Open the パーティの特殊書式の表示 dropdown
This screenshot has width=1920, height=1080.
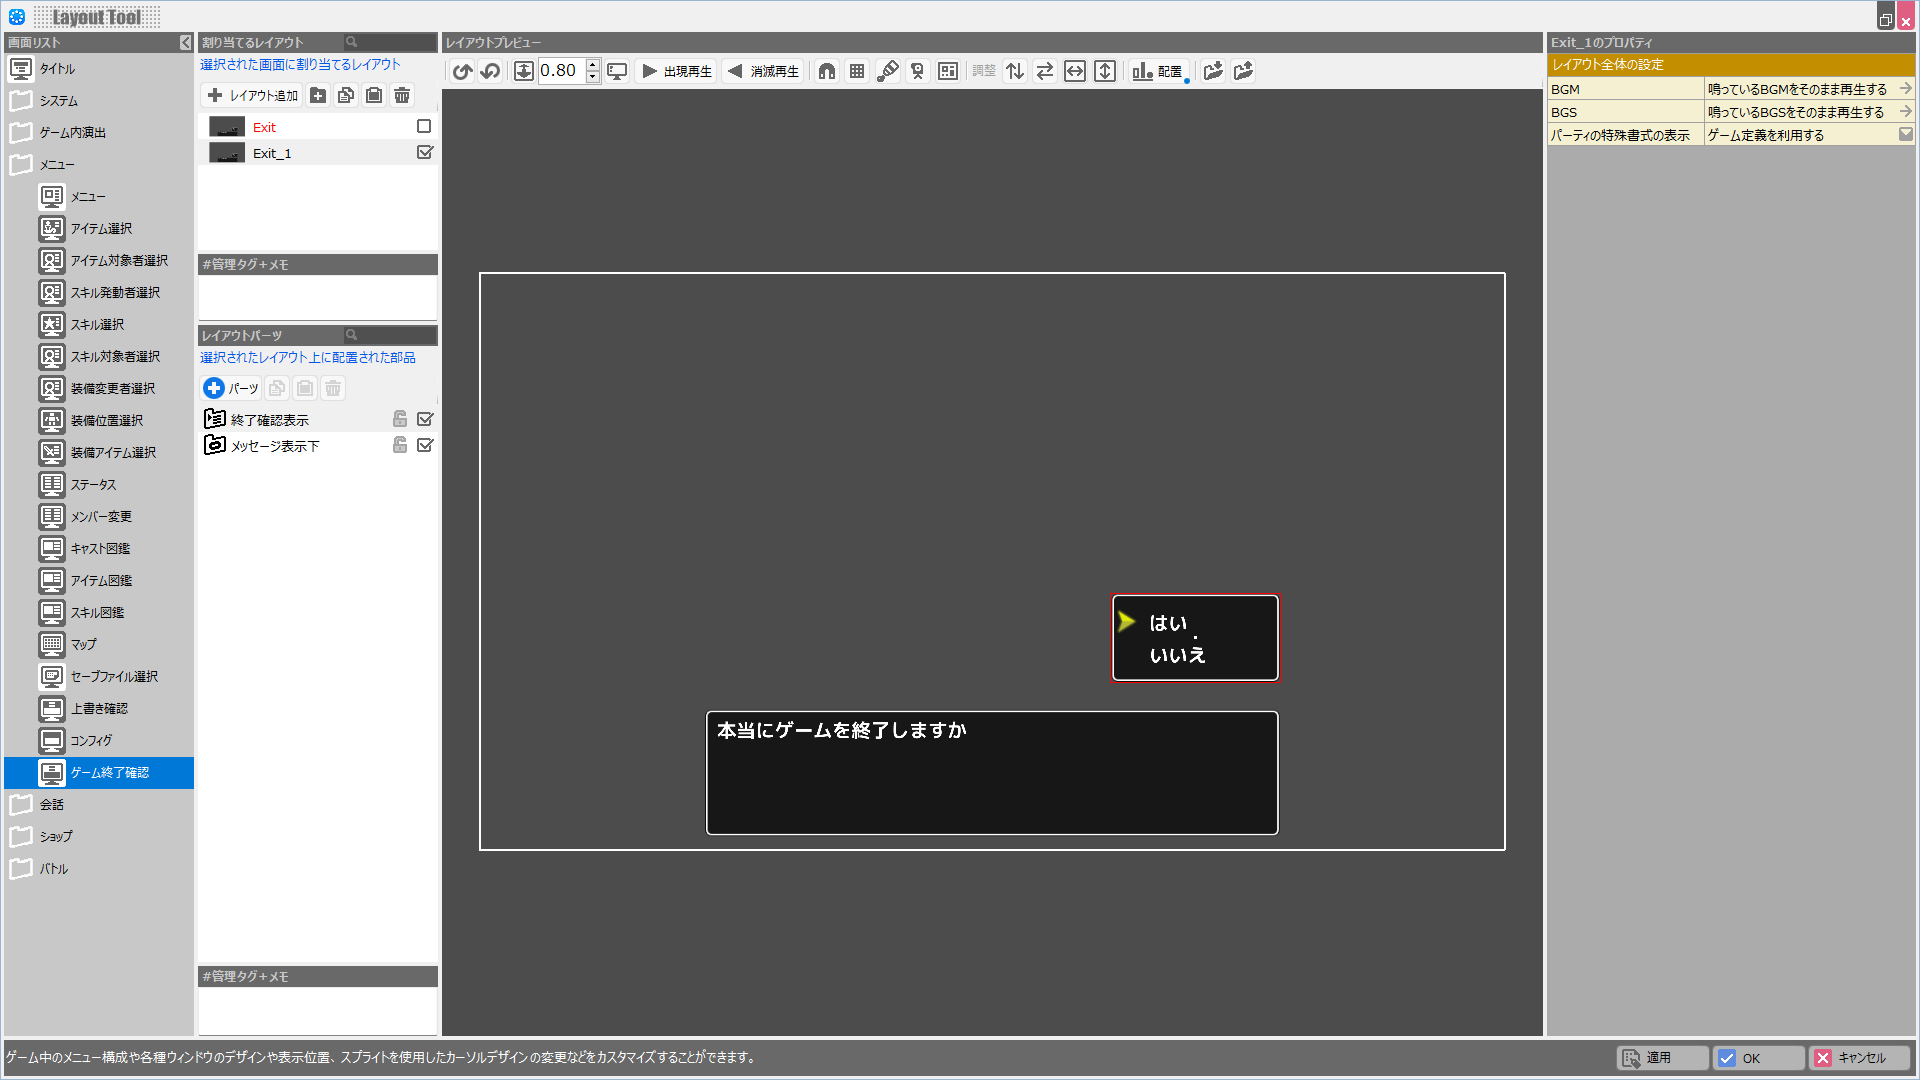click(x=1905, y=134)
